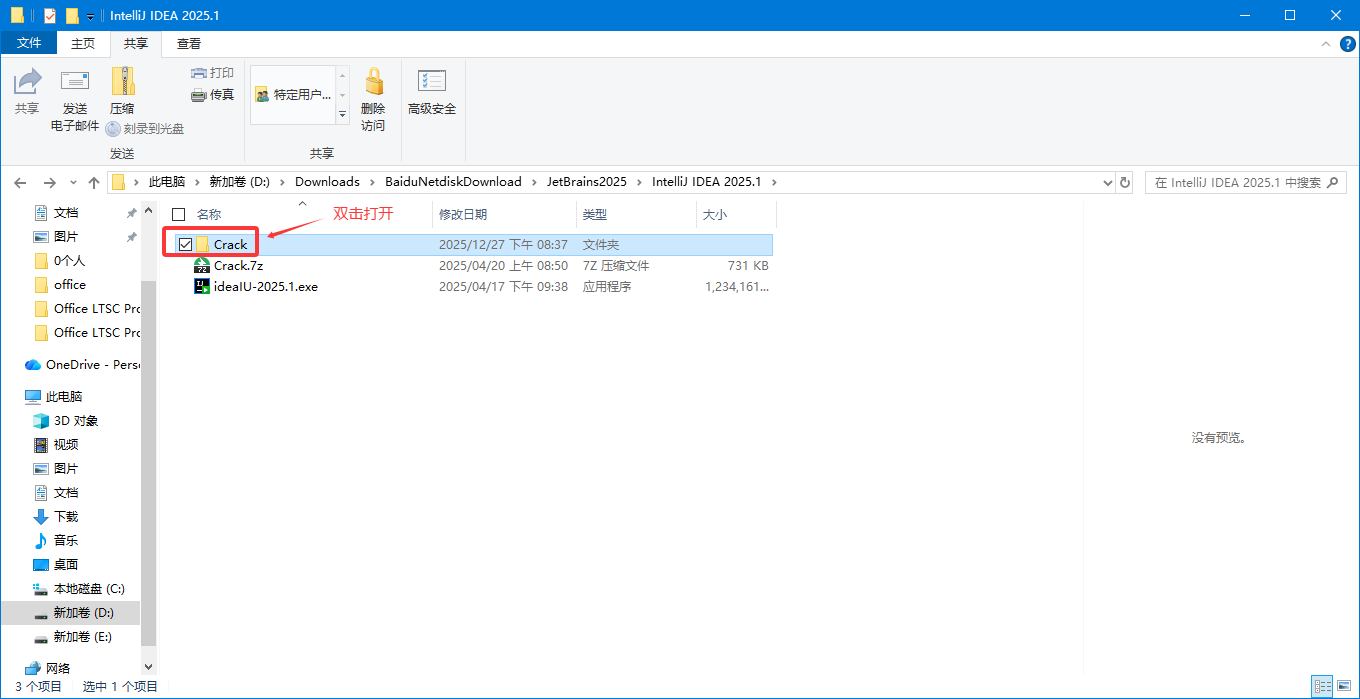Click 此电脑 in the address breadcrumb
1360x699 pixels.
(167, 182)
